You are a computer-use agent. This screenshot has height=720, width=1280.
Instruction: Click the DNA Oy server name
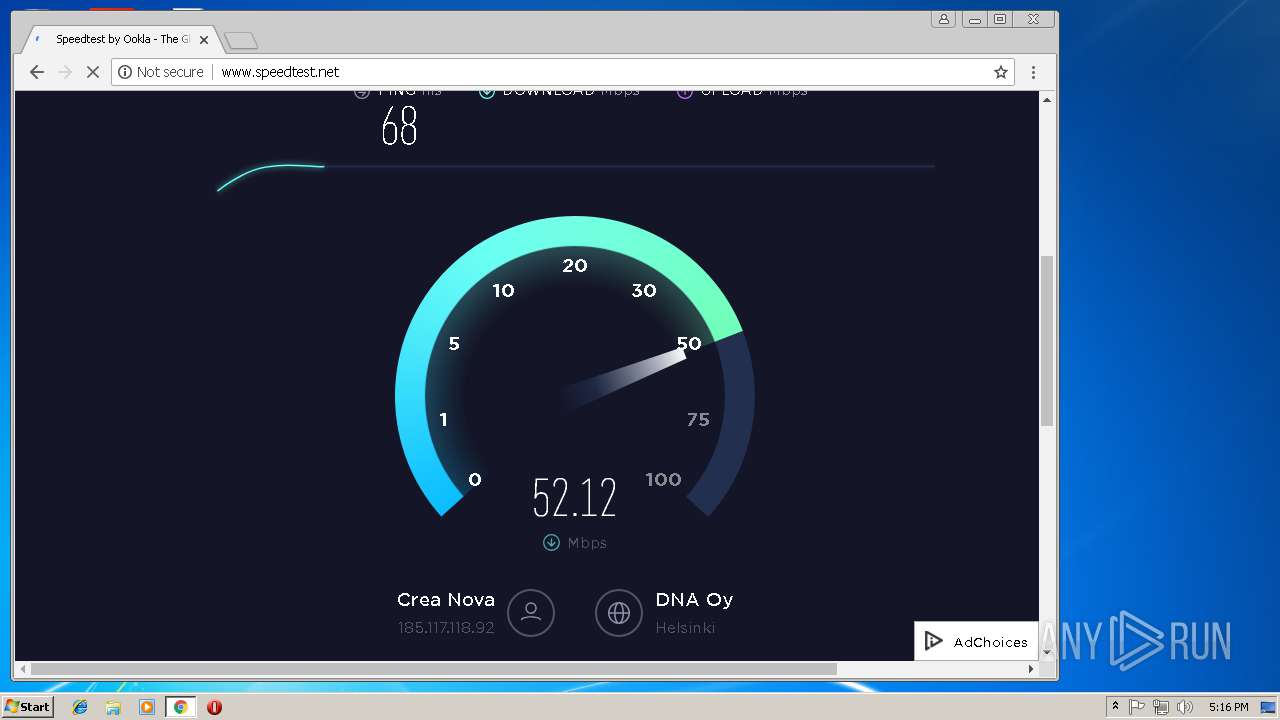point(694,600)
